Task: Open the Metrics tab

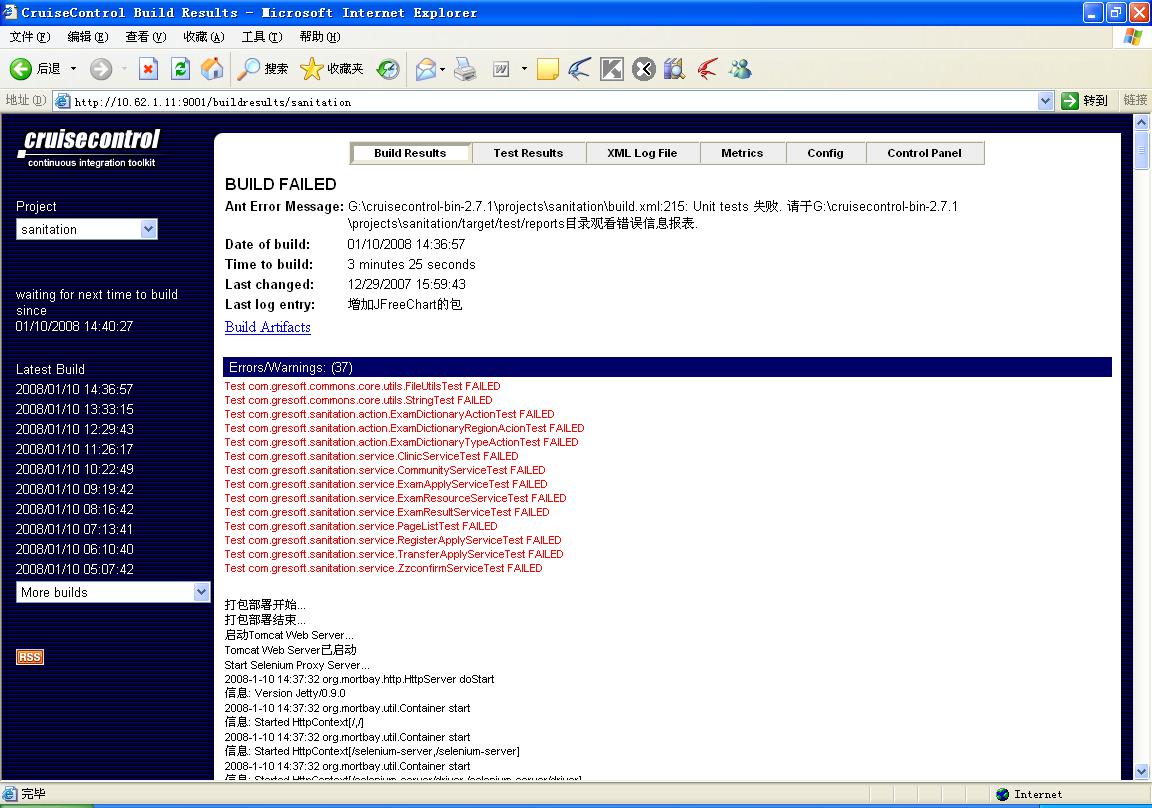Action: click(742, 153)
